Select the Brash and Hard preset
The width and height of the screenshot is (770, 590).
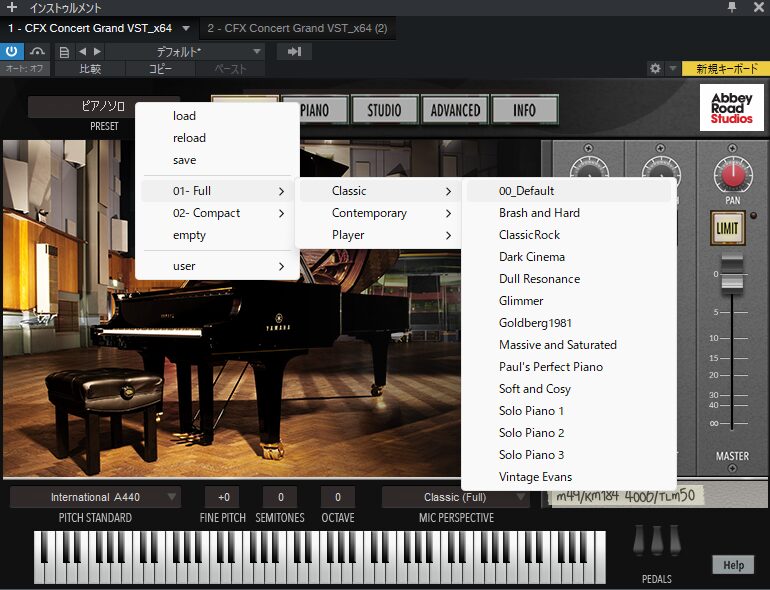tap(569, 213)
